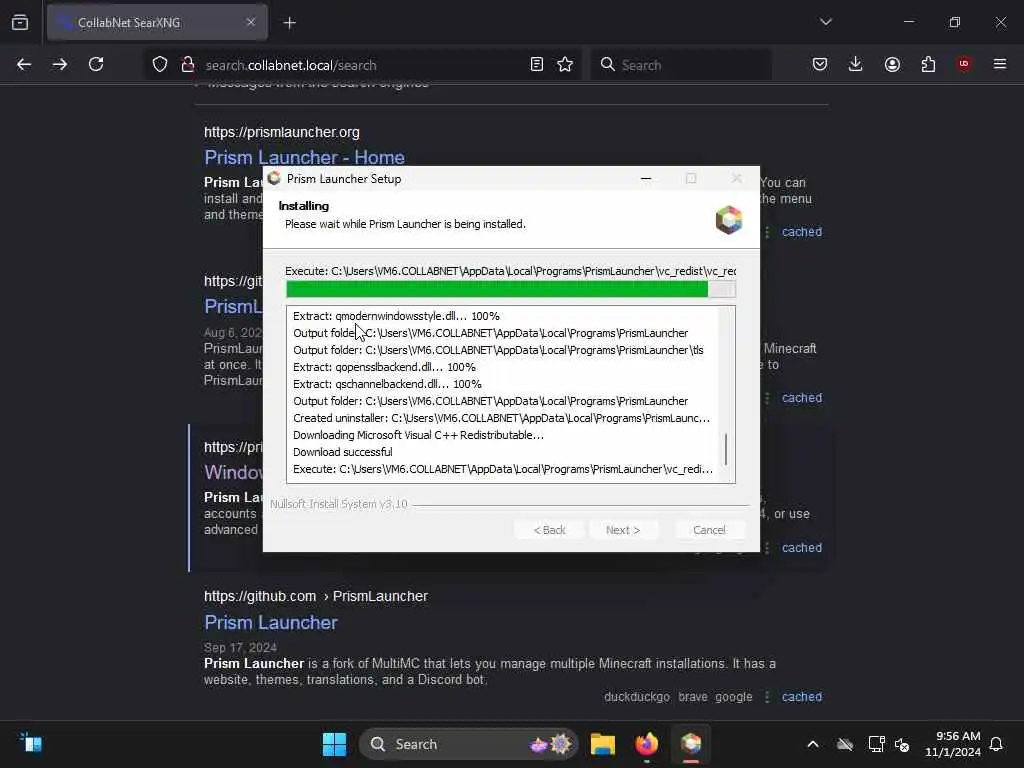
Task: Click the Next > button in Setup
Action: (x=623, y=530)
